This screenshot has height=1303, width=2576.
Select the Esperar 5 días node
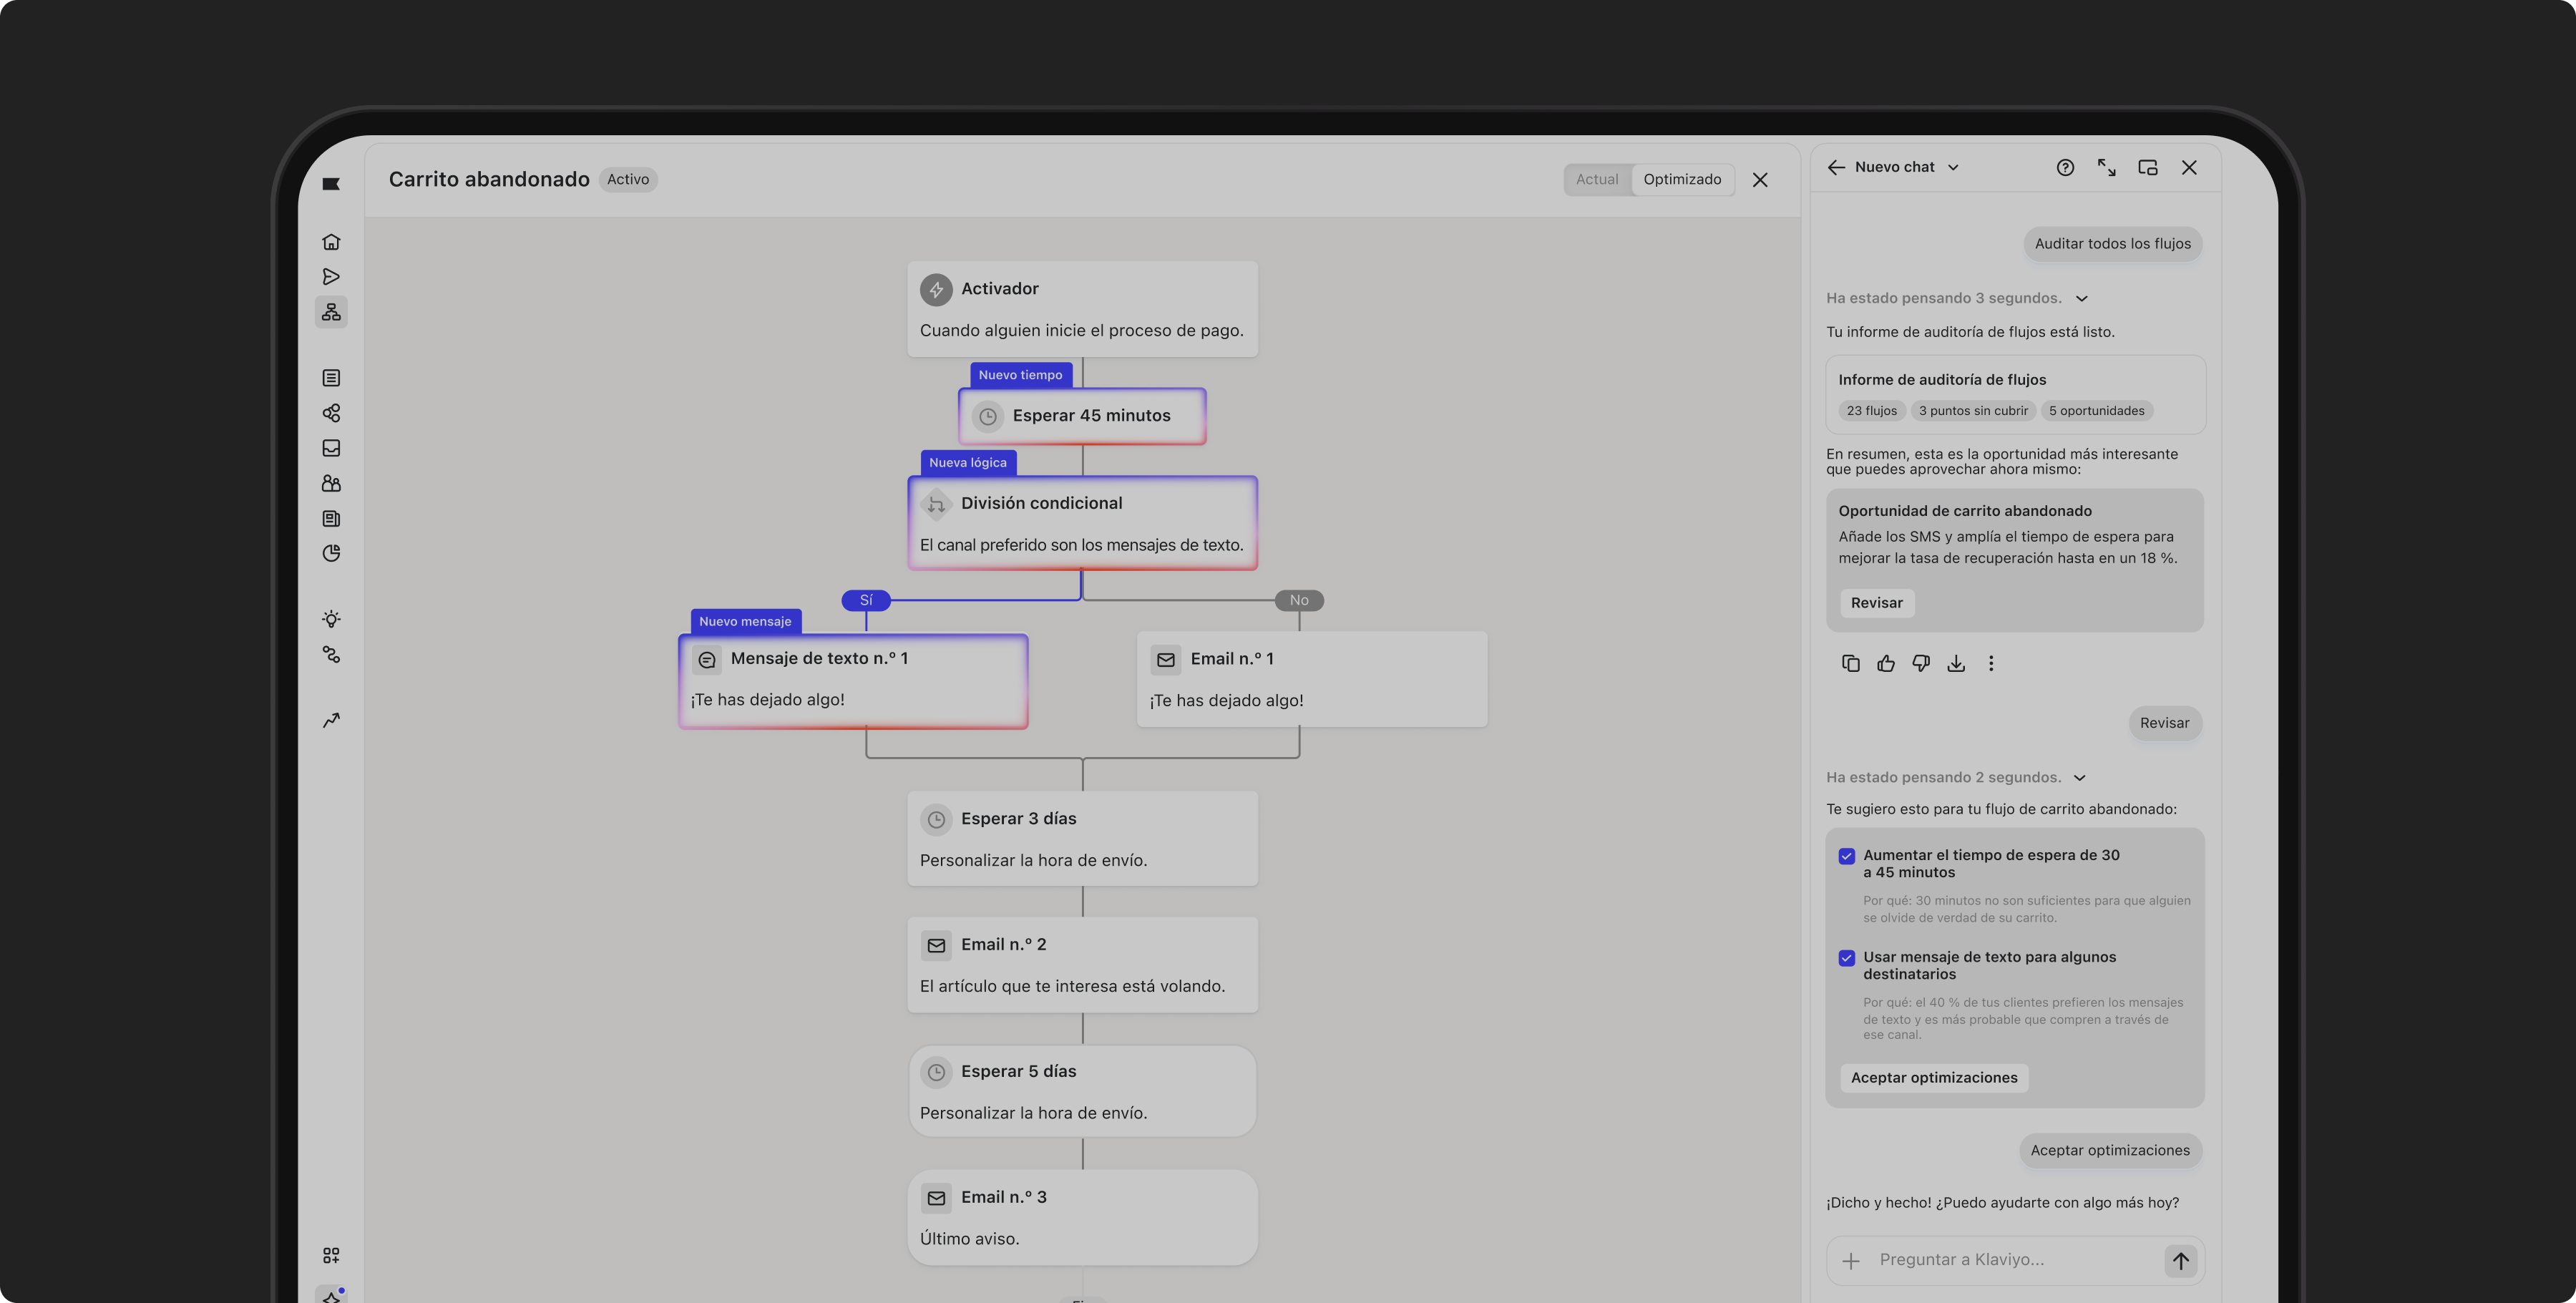1082,1091
